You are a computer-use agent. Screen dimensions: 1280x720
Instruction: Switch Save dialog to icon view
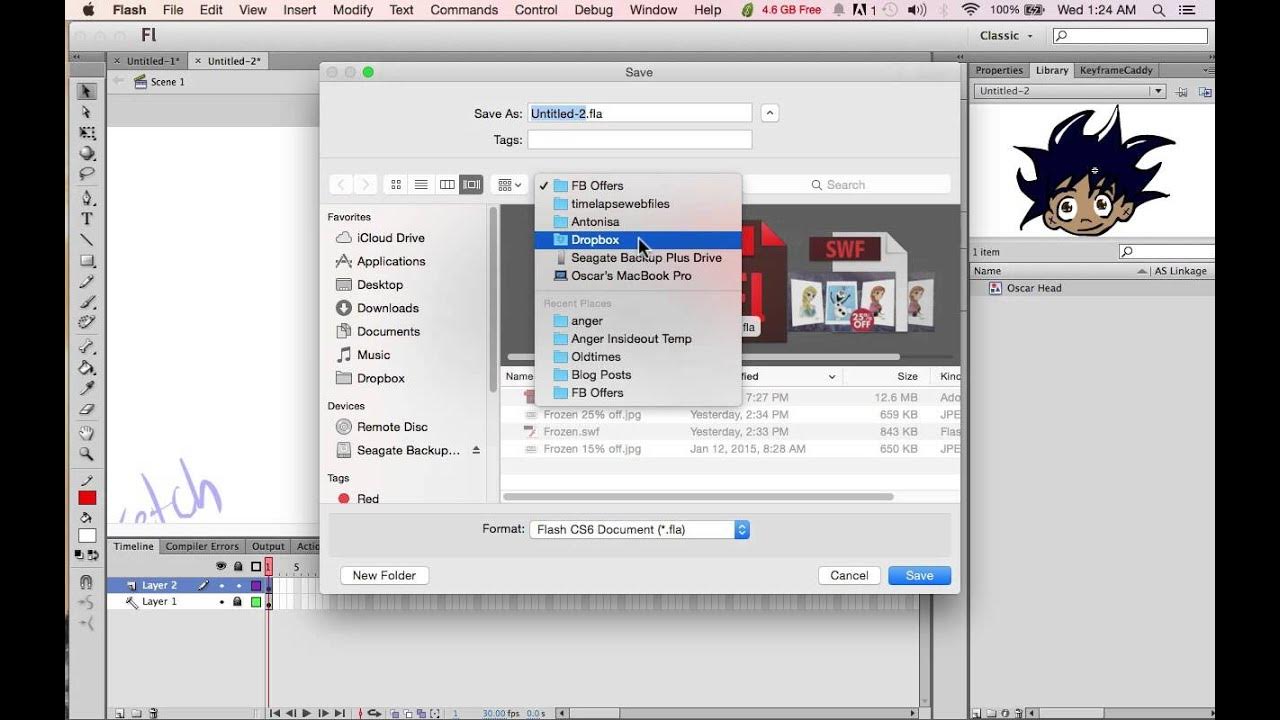pos(396,185)
